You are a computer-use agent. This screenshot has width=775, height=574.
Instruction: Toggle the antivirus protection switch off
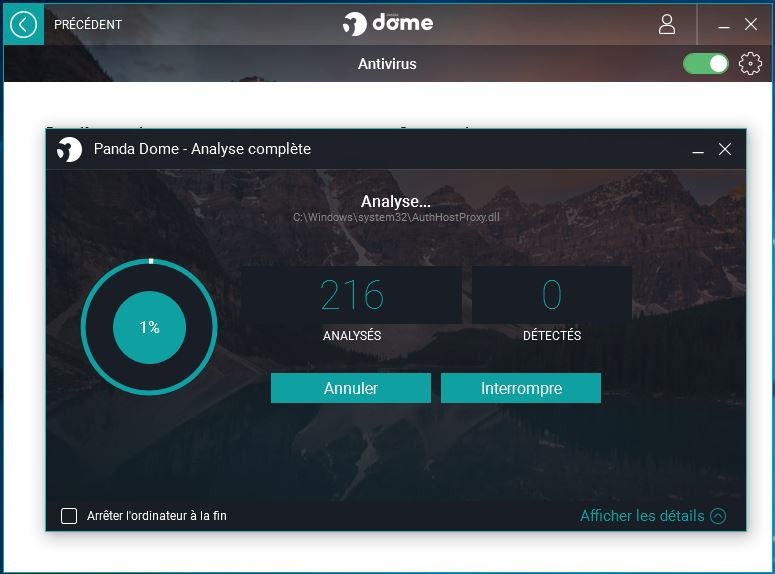click(706, 64)
